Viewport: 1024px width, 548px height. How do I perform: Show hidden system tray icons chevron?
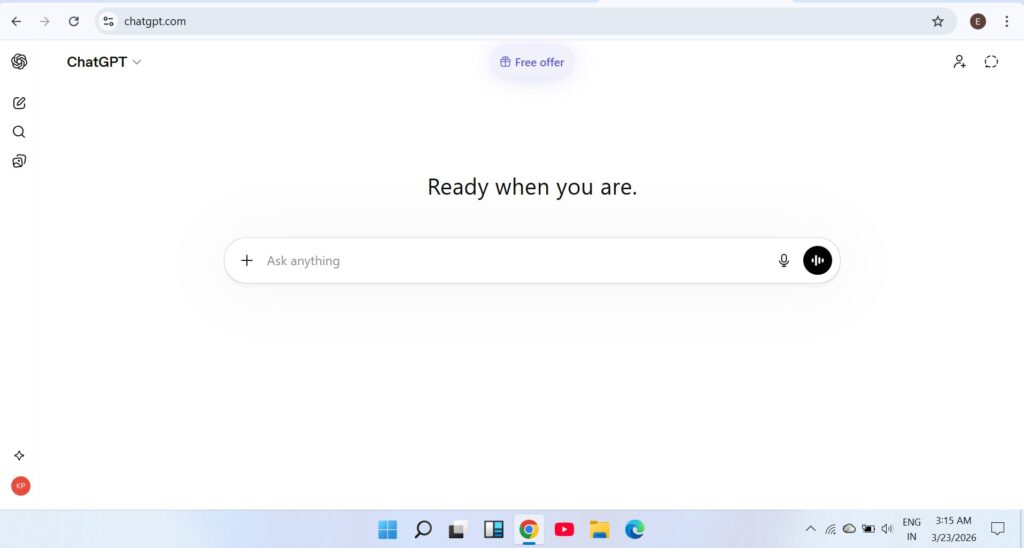[x=810, y=529]
